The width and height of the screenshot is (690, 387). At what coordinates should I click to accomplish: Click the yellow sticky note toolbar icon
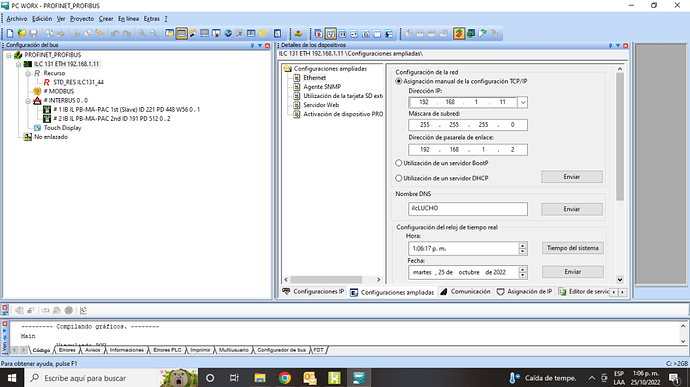(263, 33)
